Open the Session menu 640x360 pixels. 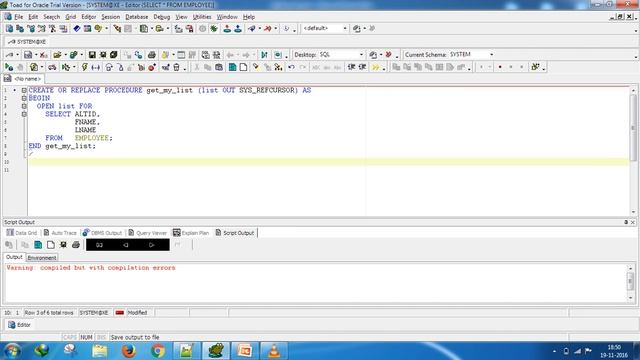coord(111,17)
